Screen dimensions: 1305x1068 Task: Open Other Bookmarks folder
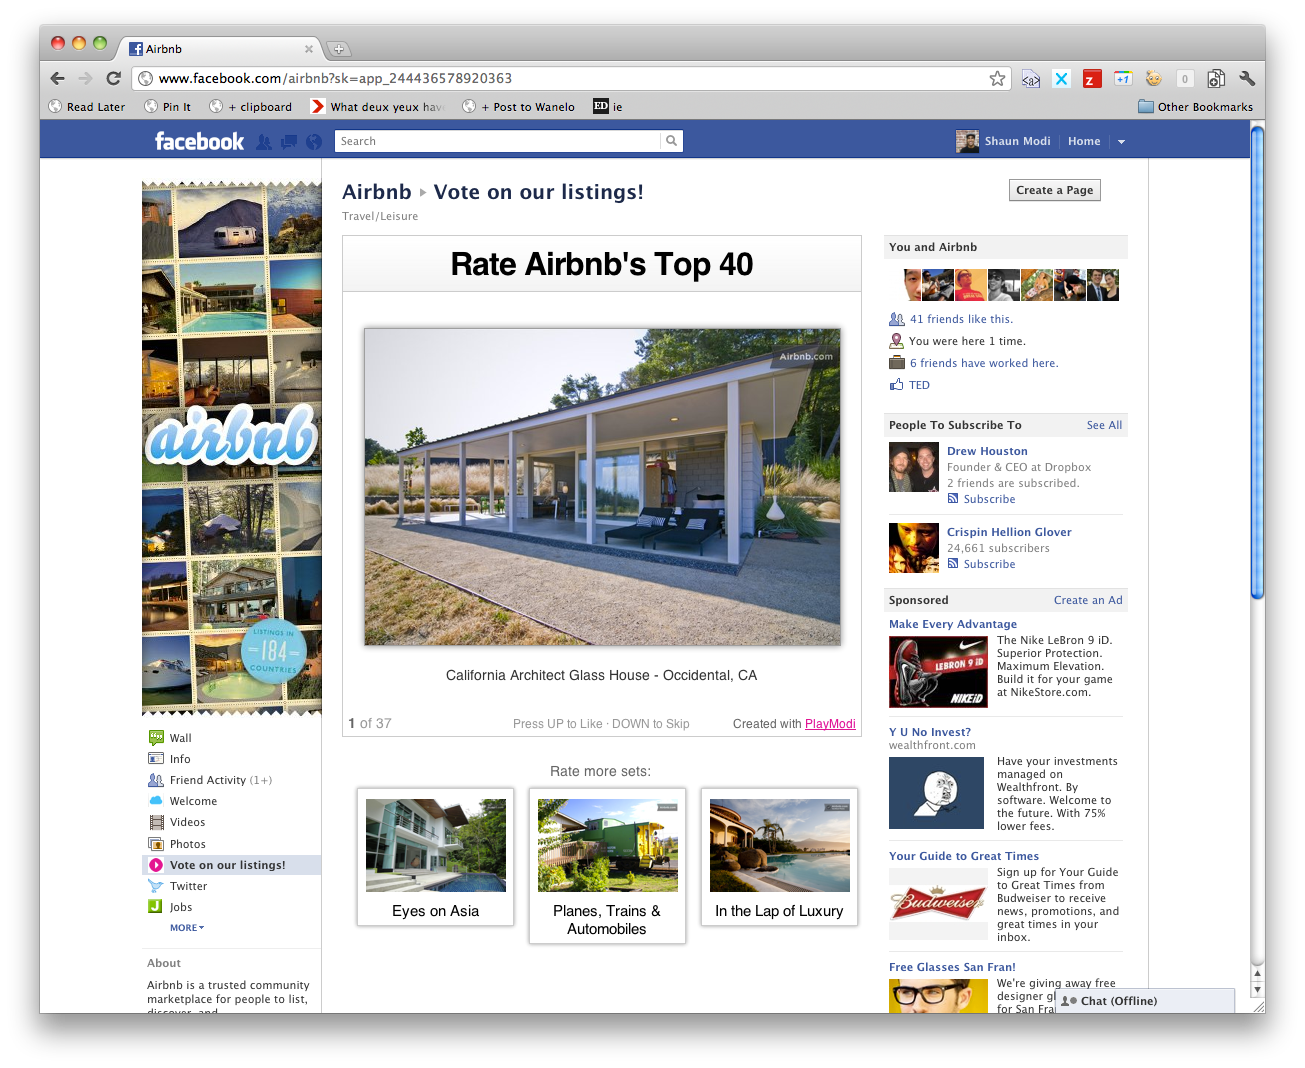[x=1195, y=107]
